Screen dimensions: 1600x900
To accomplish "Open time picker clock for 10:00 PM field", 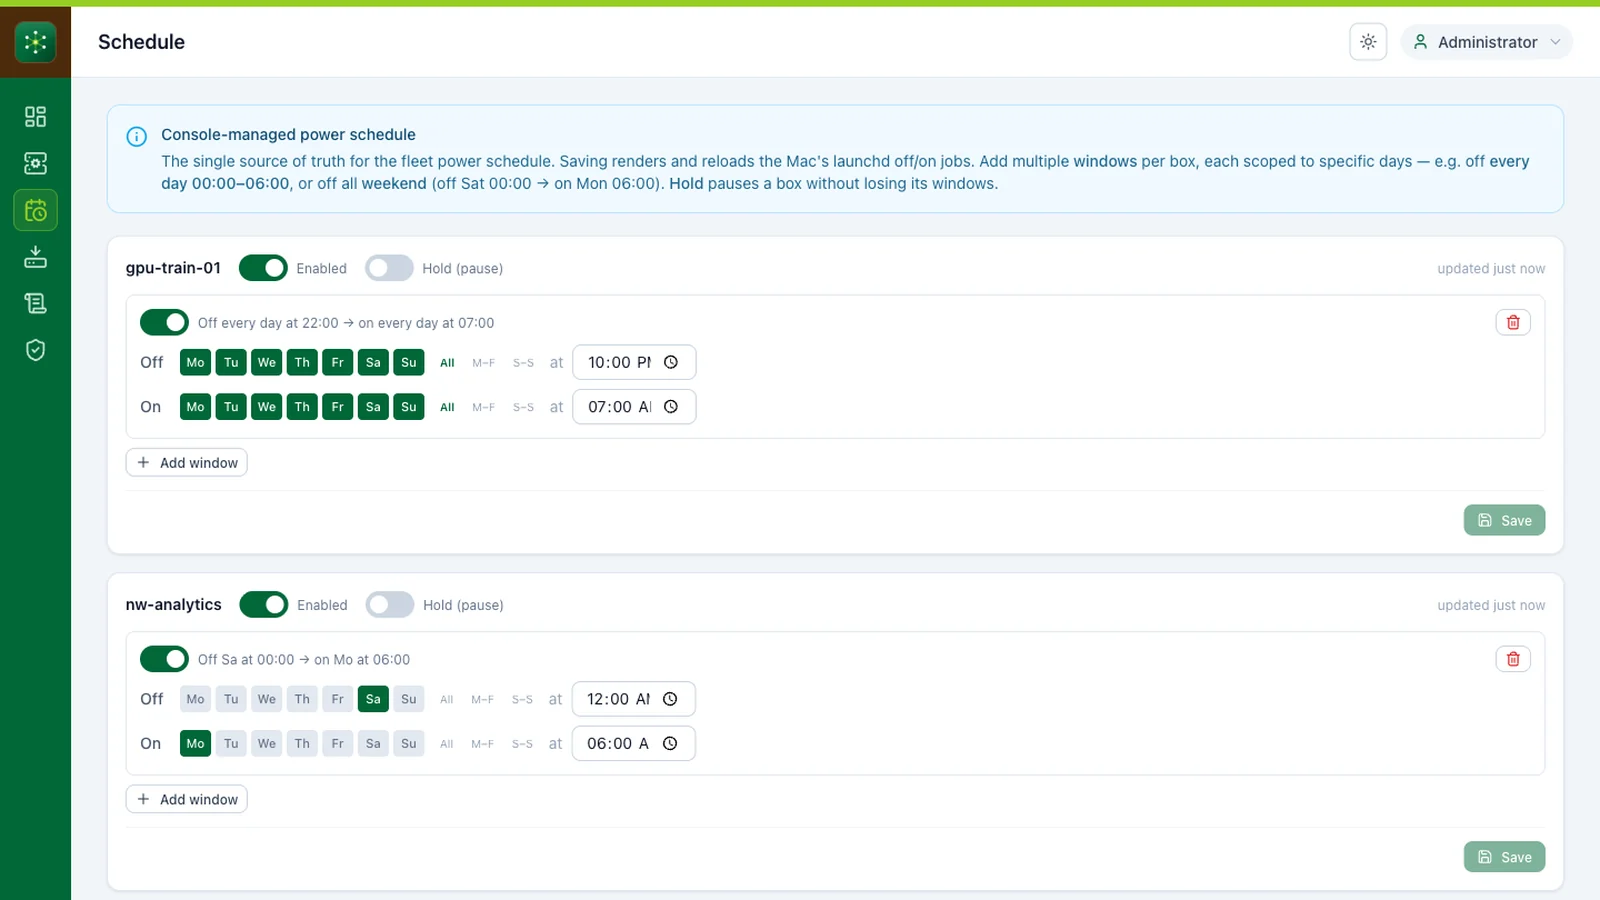I will click(x=671, y=362).
